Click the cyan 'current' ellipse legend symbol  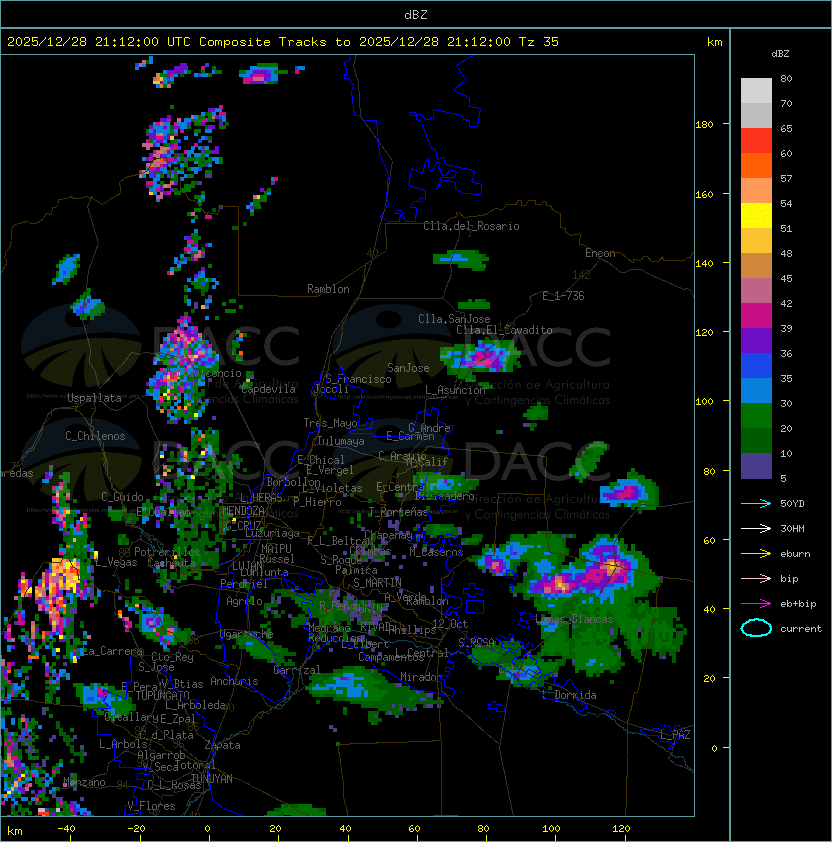(756, 628)
